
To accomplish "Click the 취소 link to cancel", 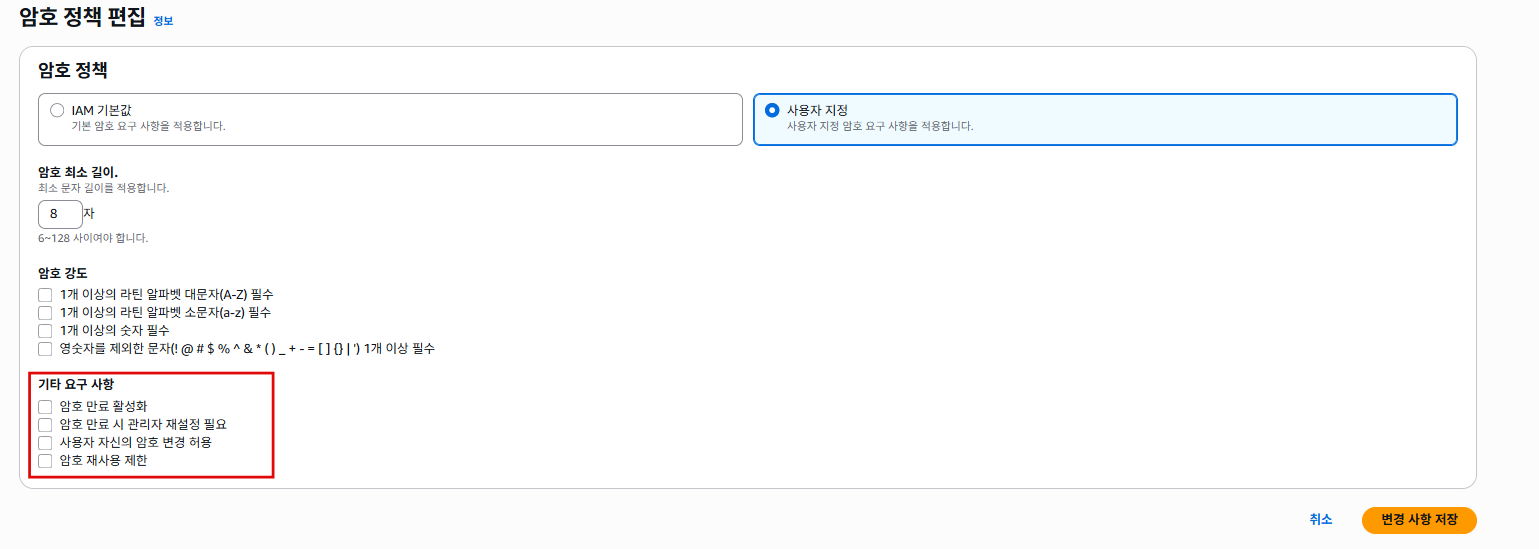I will (1320, 520).
